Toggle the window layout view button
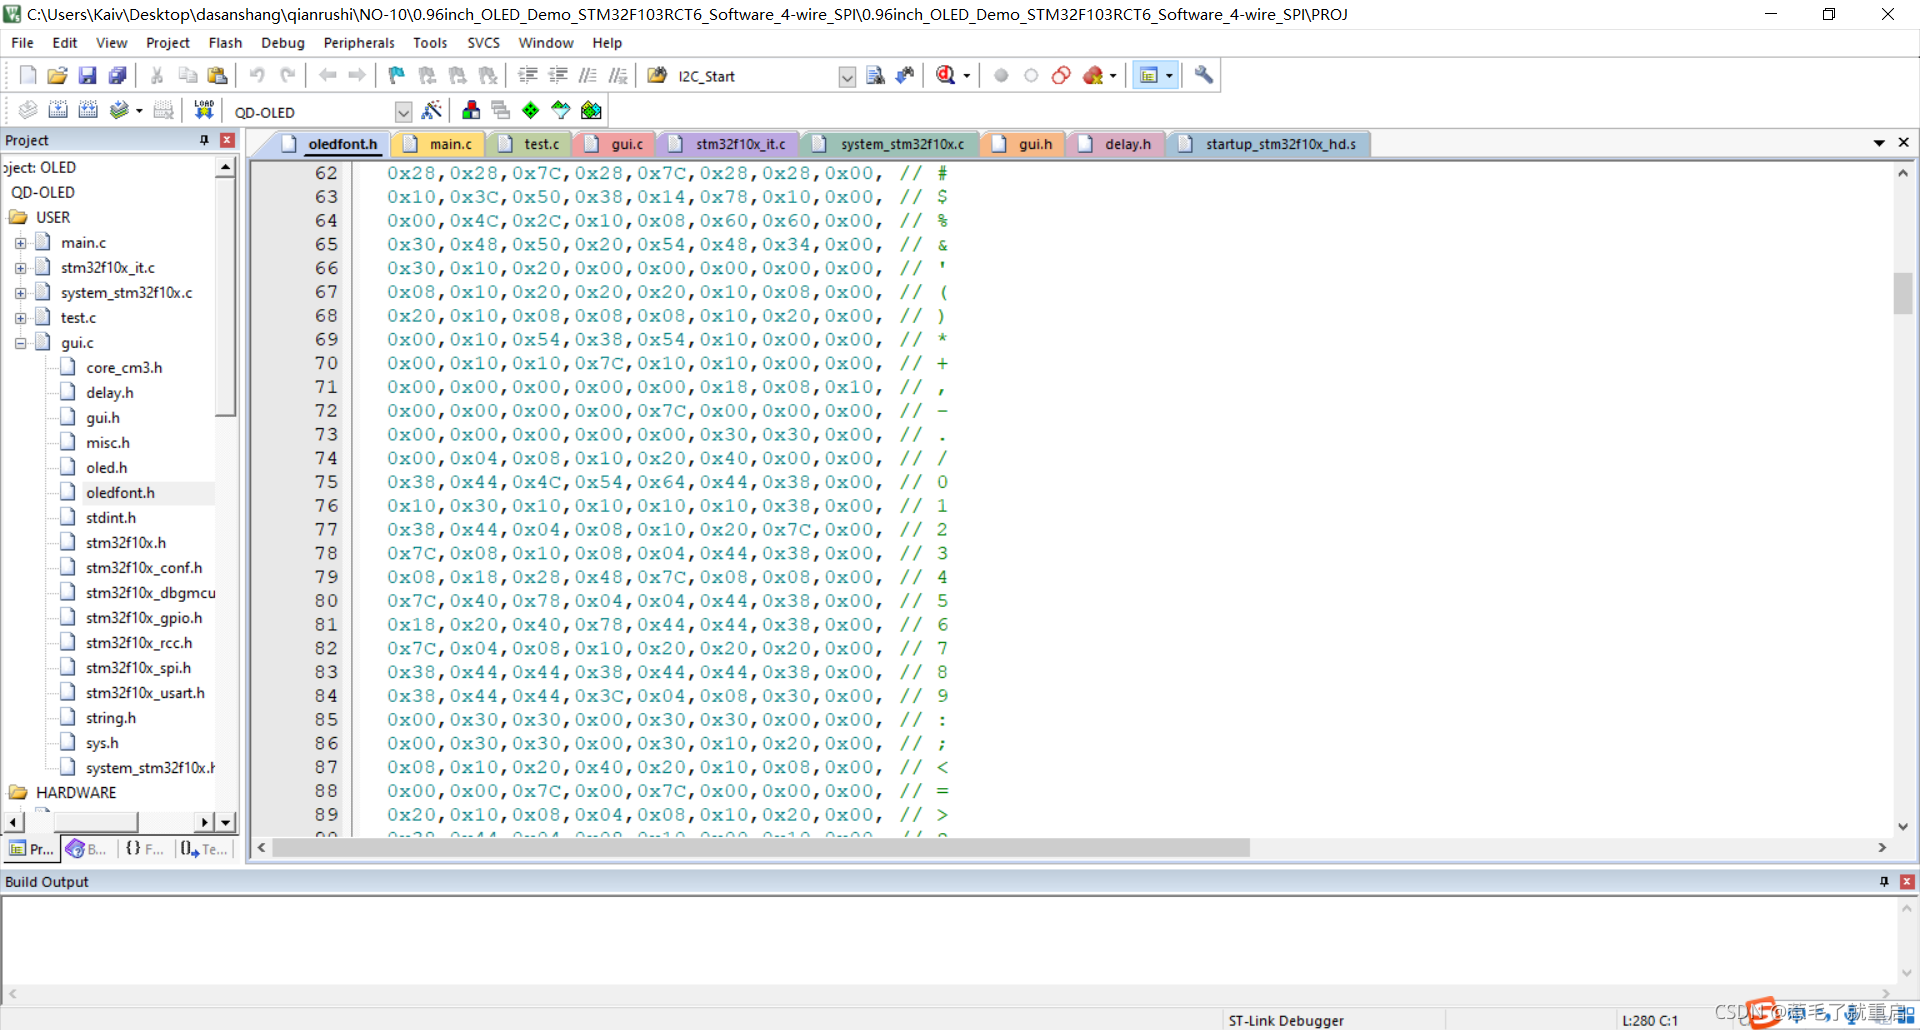 coord(1149,75)
